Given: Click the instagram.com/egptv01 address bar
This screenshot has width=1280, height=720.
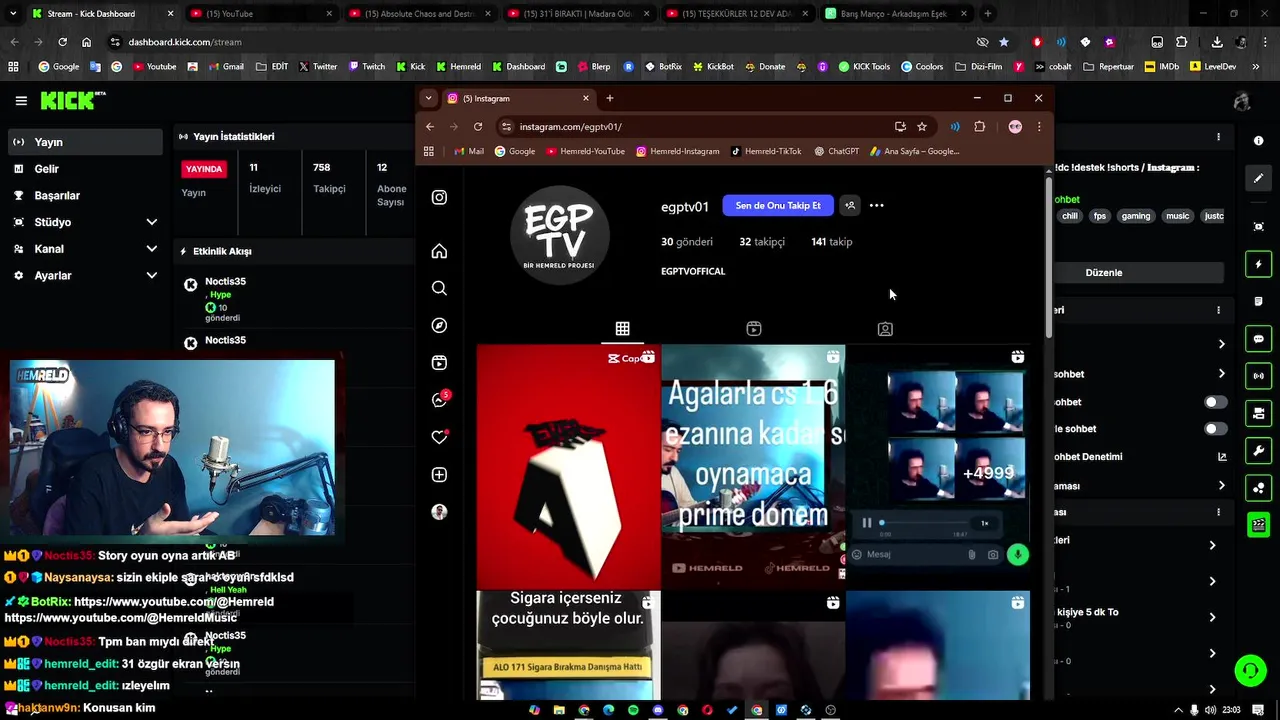Looking at the screenshot, I should click(x=700, y=127).
